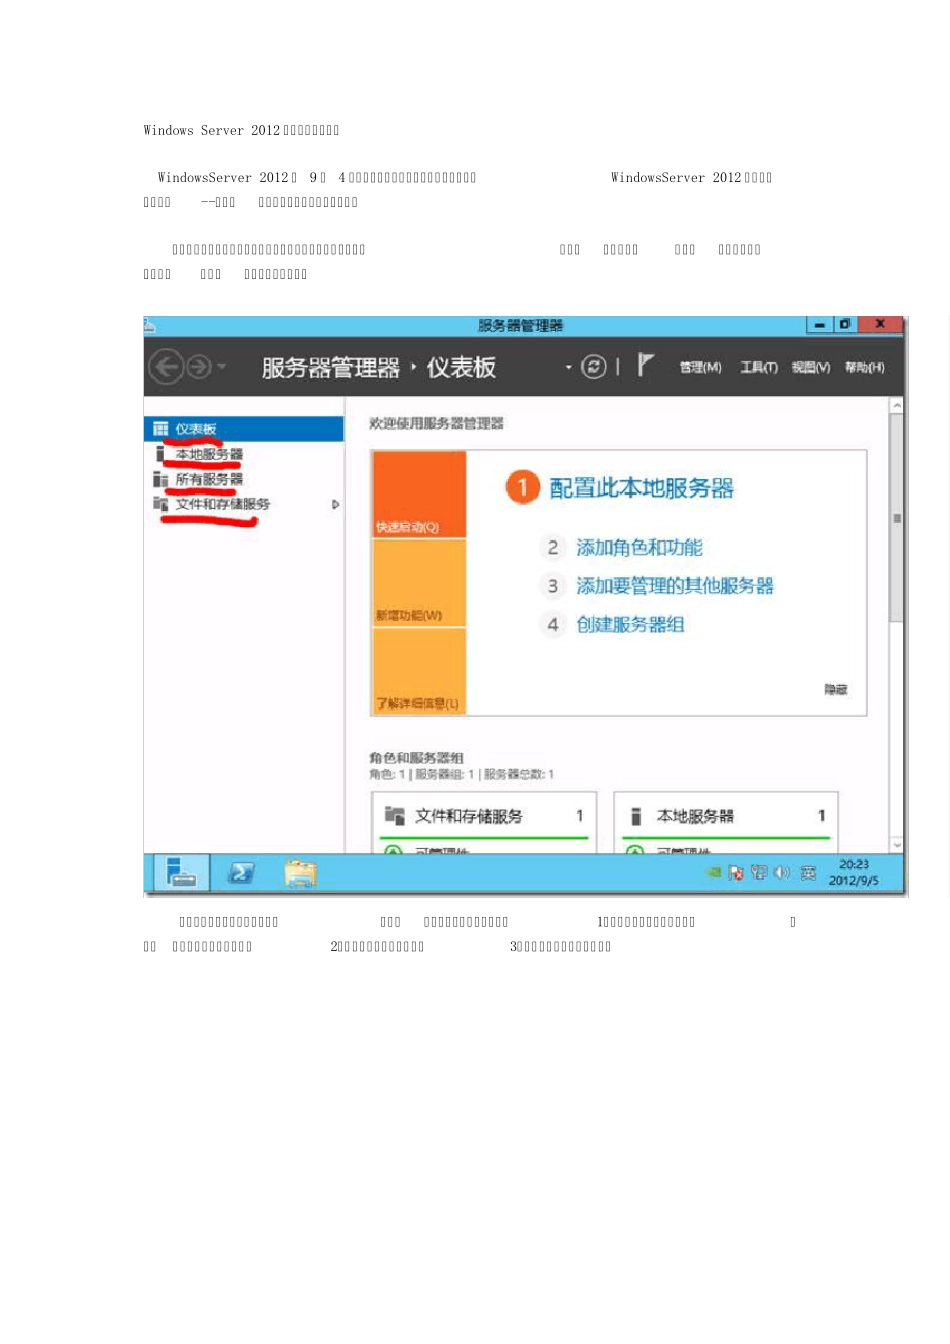
Task: Open the 工具(T) menu
Action: [x=759, y=367]
